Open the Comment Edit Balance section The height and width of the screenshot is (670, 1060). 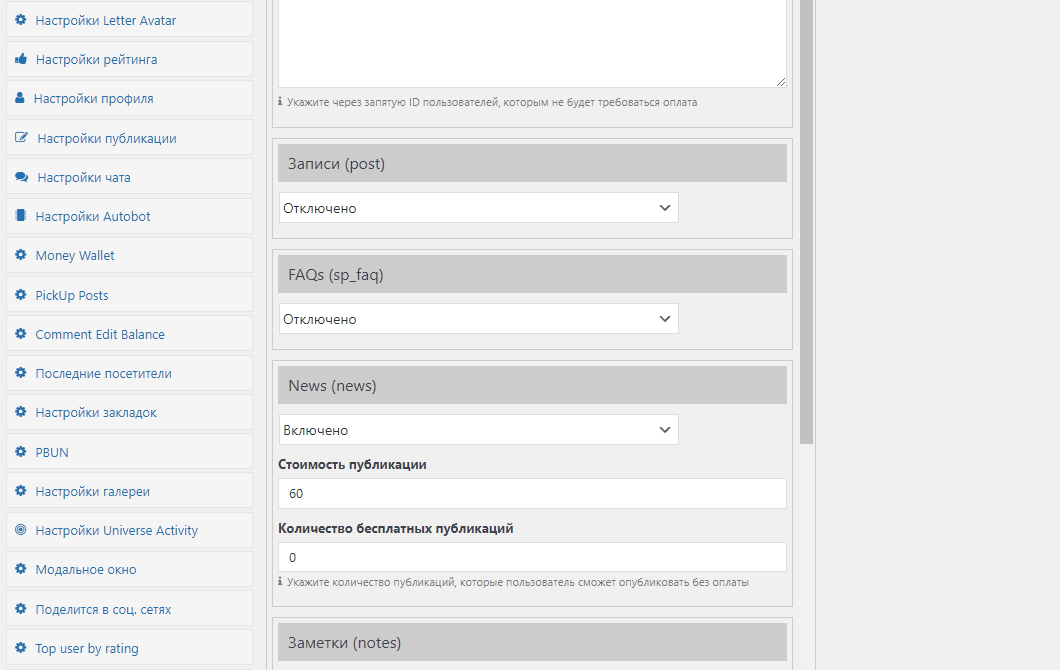(x=100, y=334)
